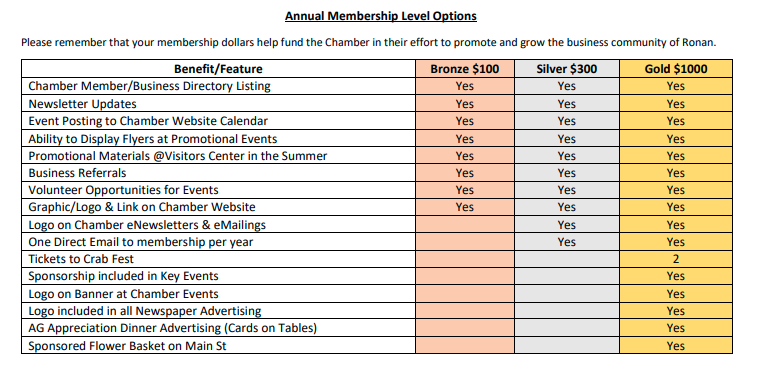Click Gold cell showing 2 Crab Fest tickets
This screenshot has width=768, height=386.
coord(676,259)
